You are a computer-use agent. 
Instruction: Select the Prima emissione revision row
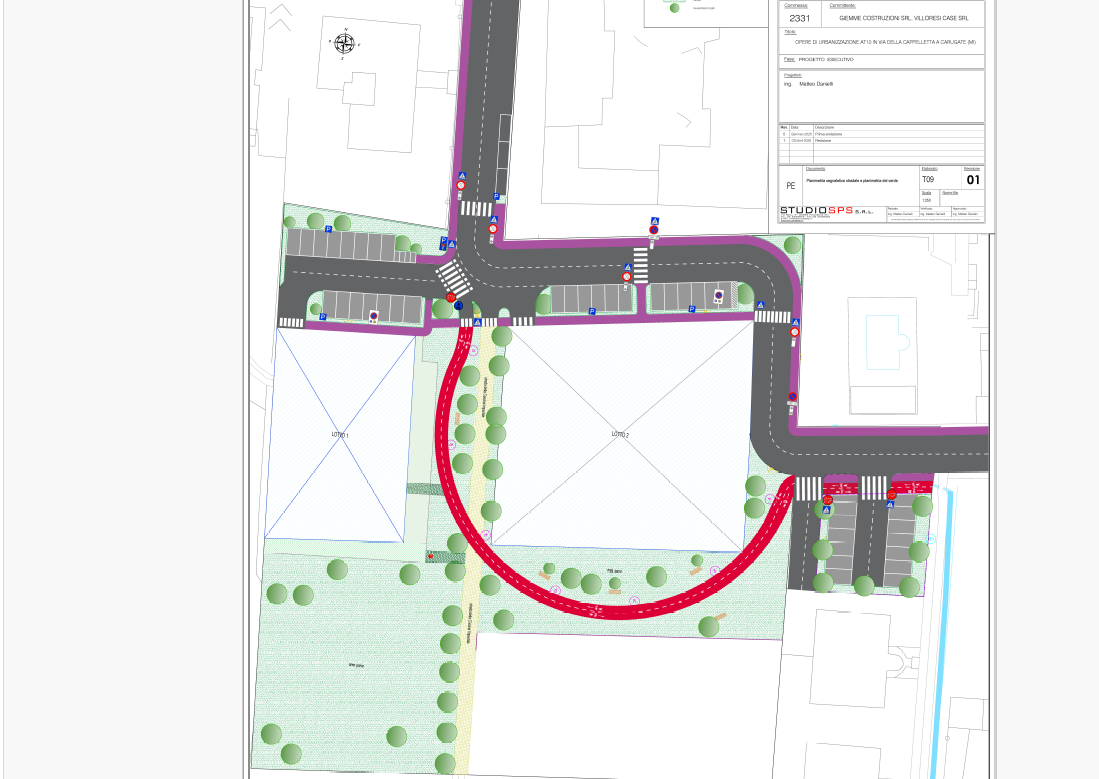click(x=828, y=134)
